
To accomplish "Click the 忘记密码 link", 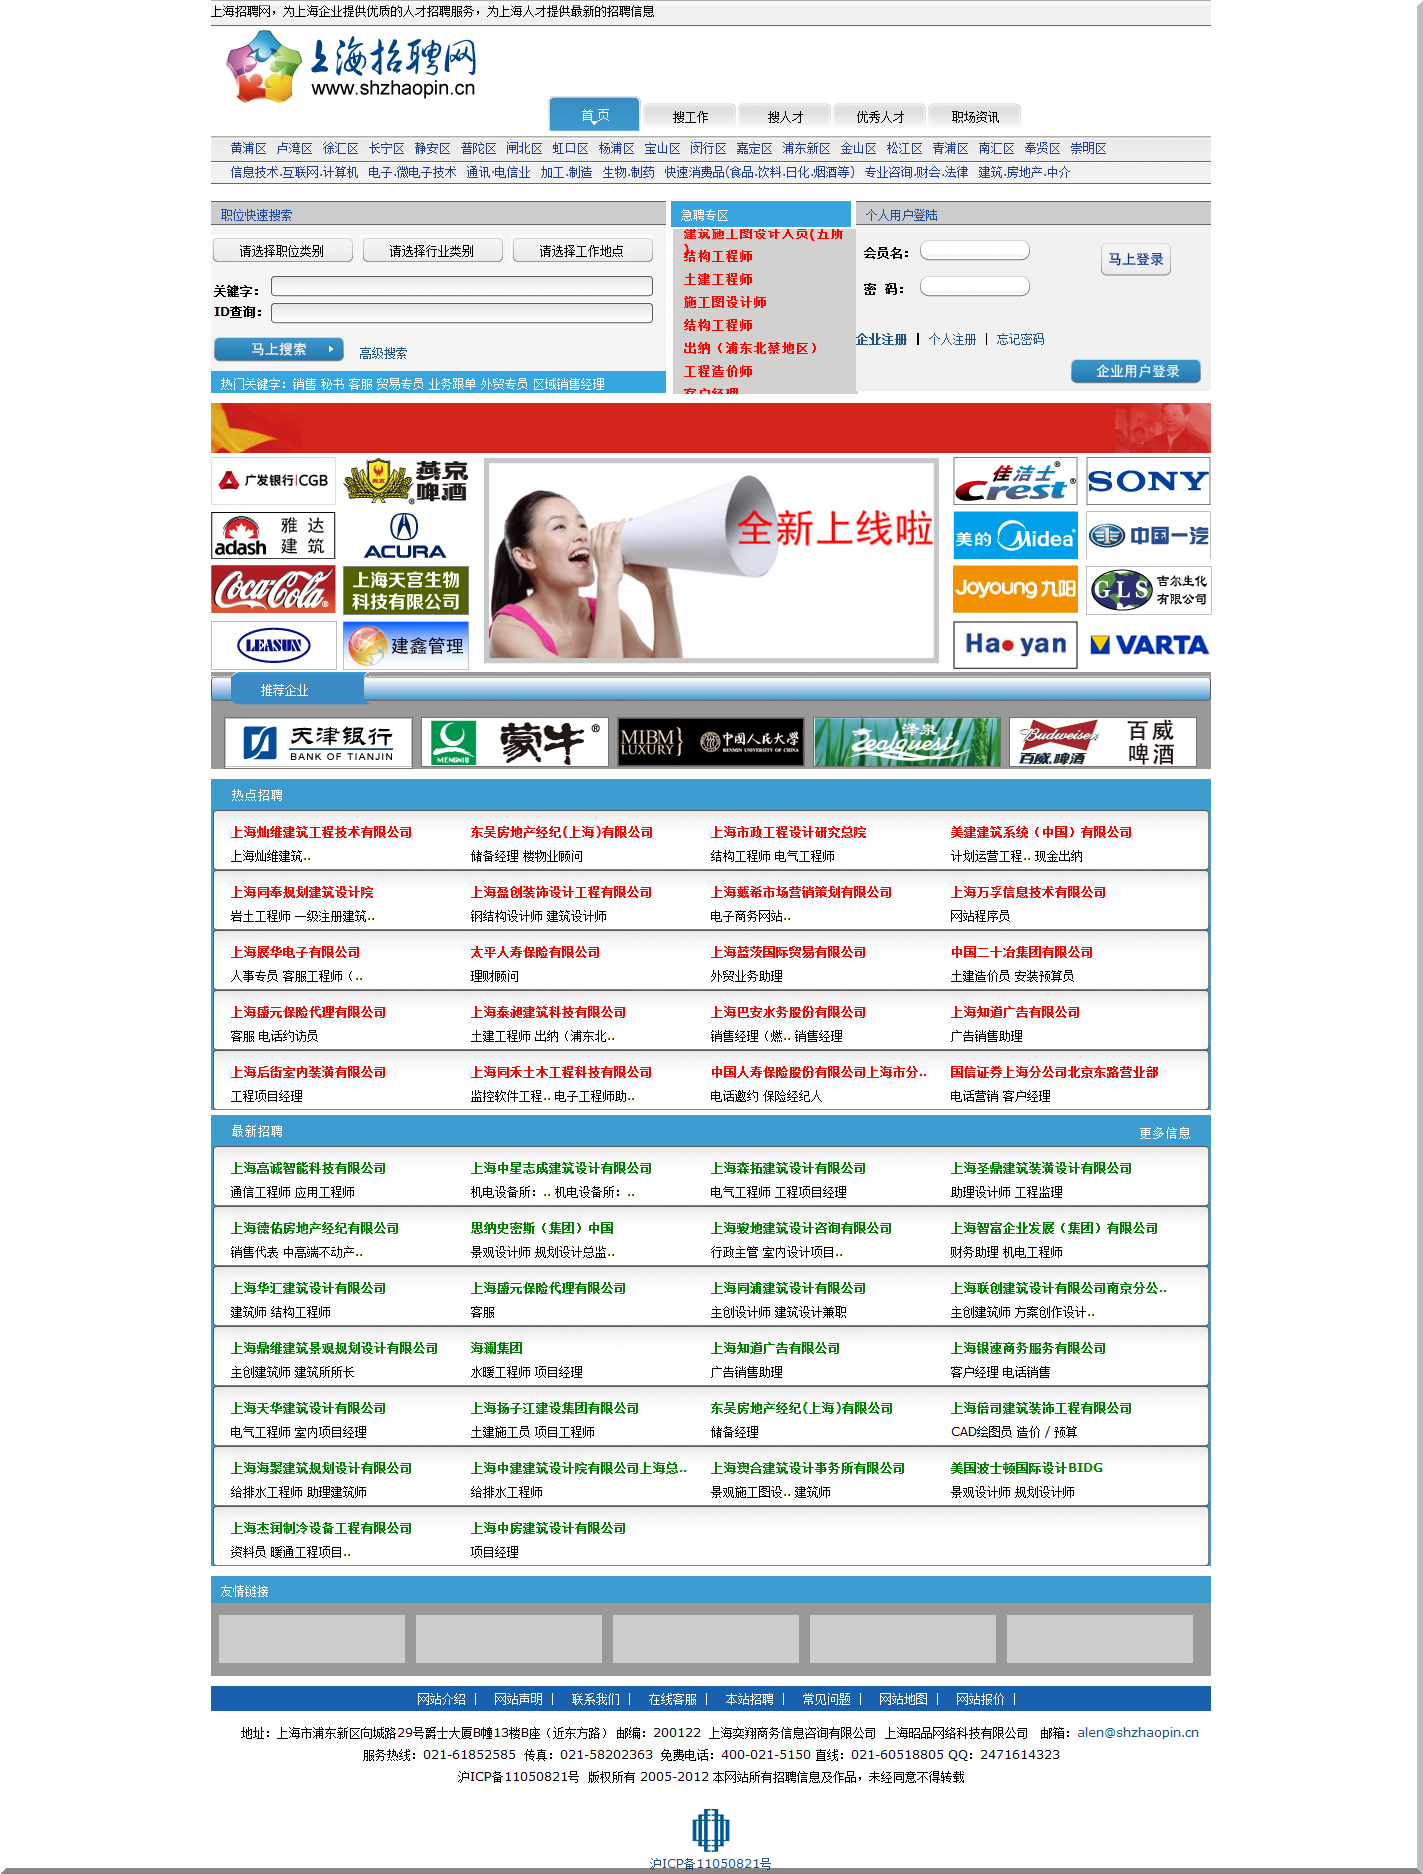I will click(1020, 339).
